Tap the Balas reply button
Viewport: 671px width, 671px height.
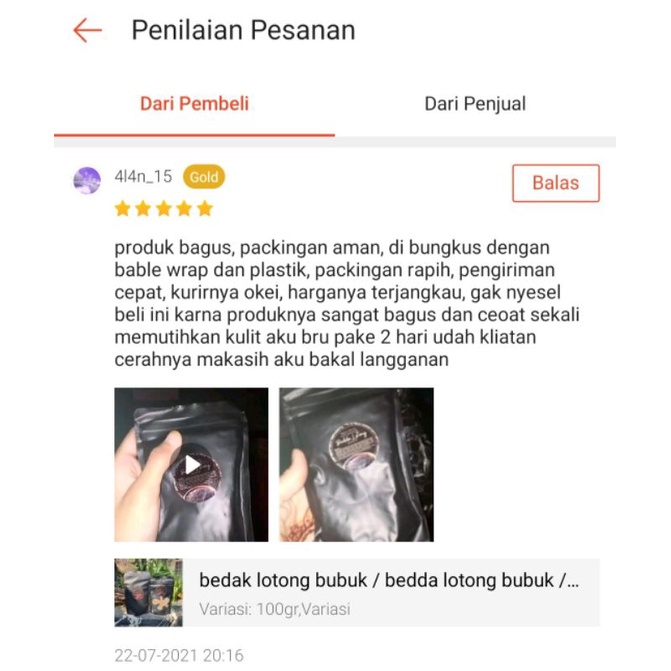555,183
